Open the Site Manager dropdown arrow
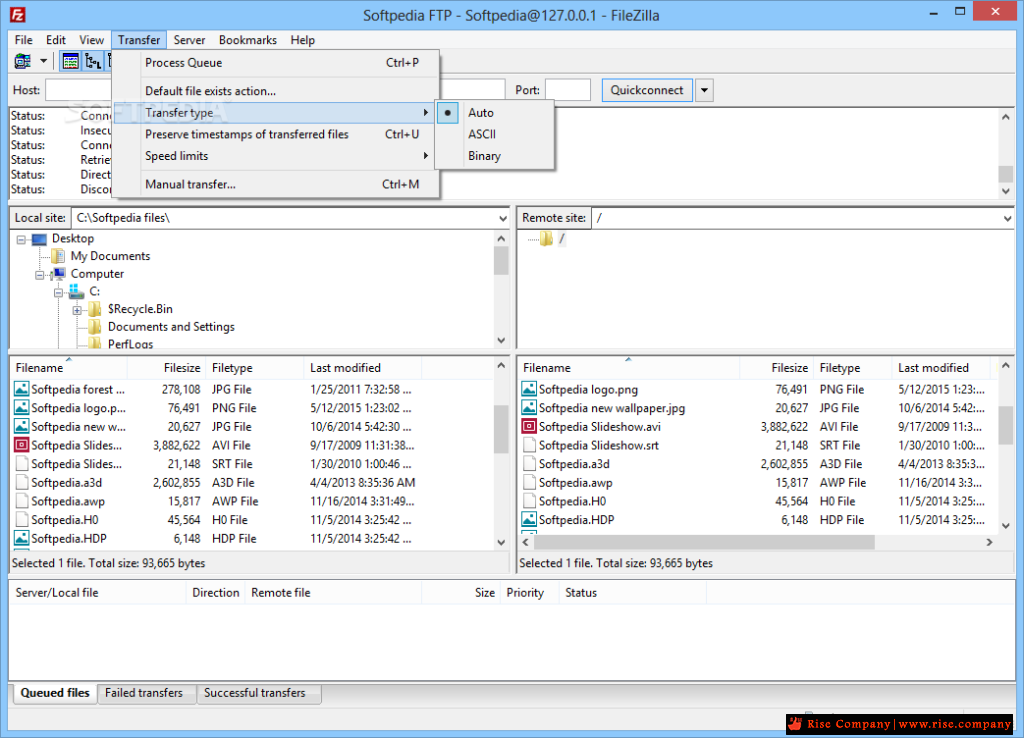 pos(43,61)
